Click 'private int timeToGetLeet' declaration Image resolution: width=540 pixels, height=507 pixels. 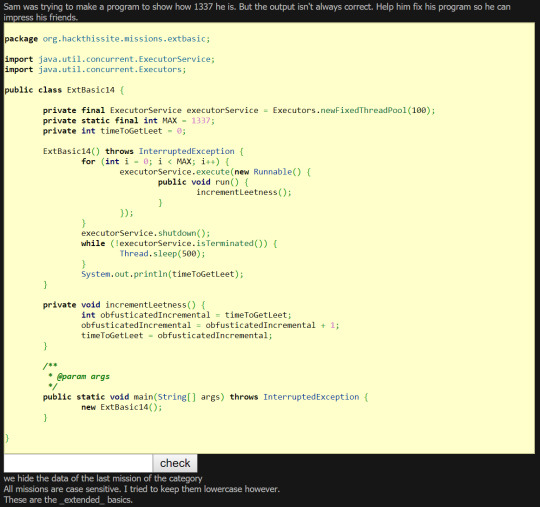point(114,131)
